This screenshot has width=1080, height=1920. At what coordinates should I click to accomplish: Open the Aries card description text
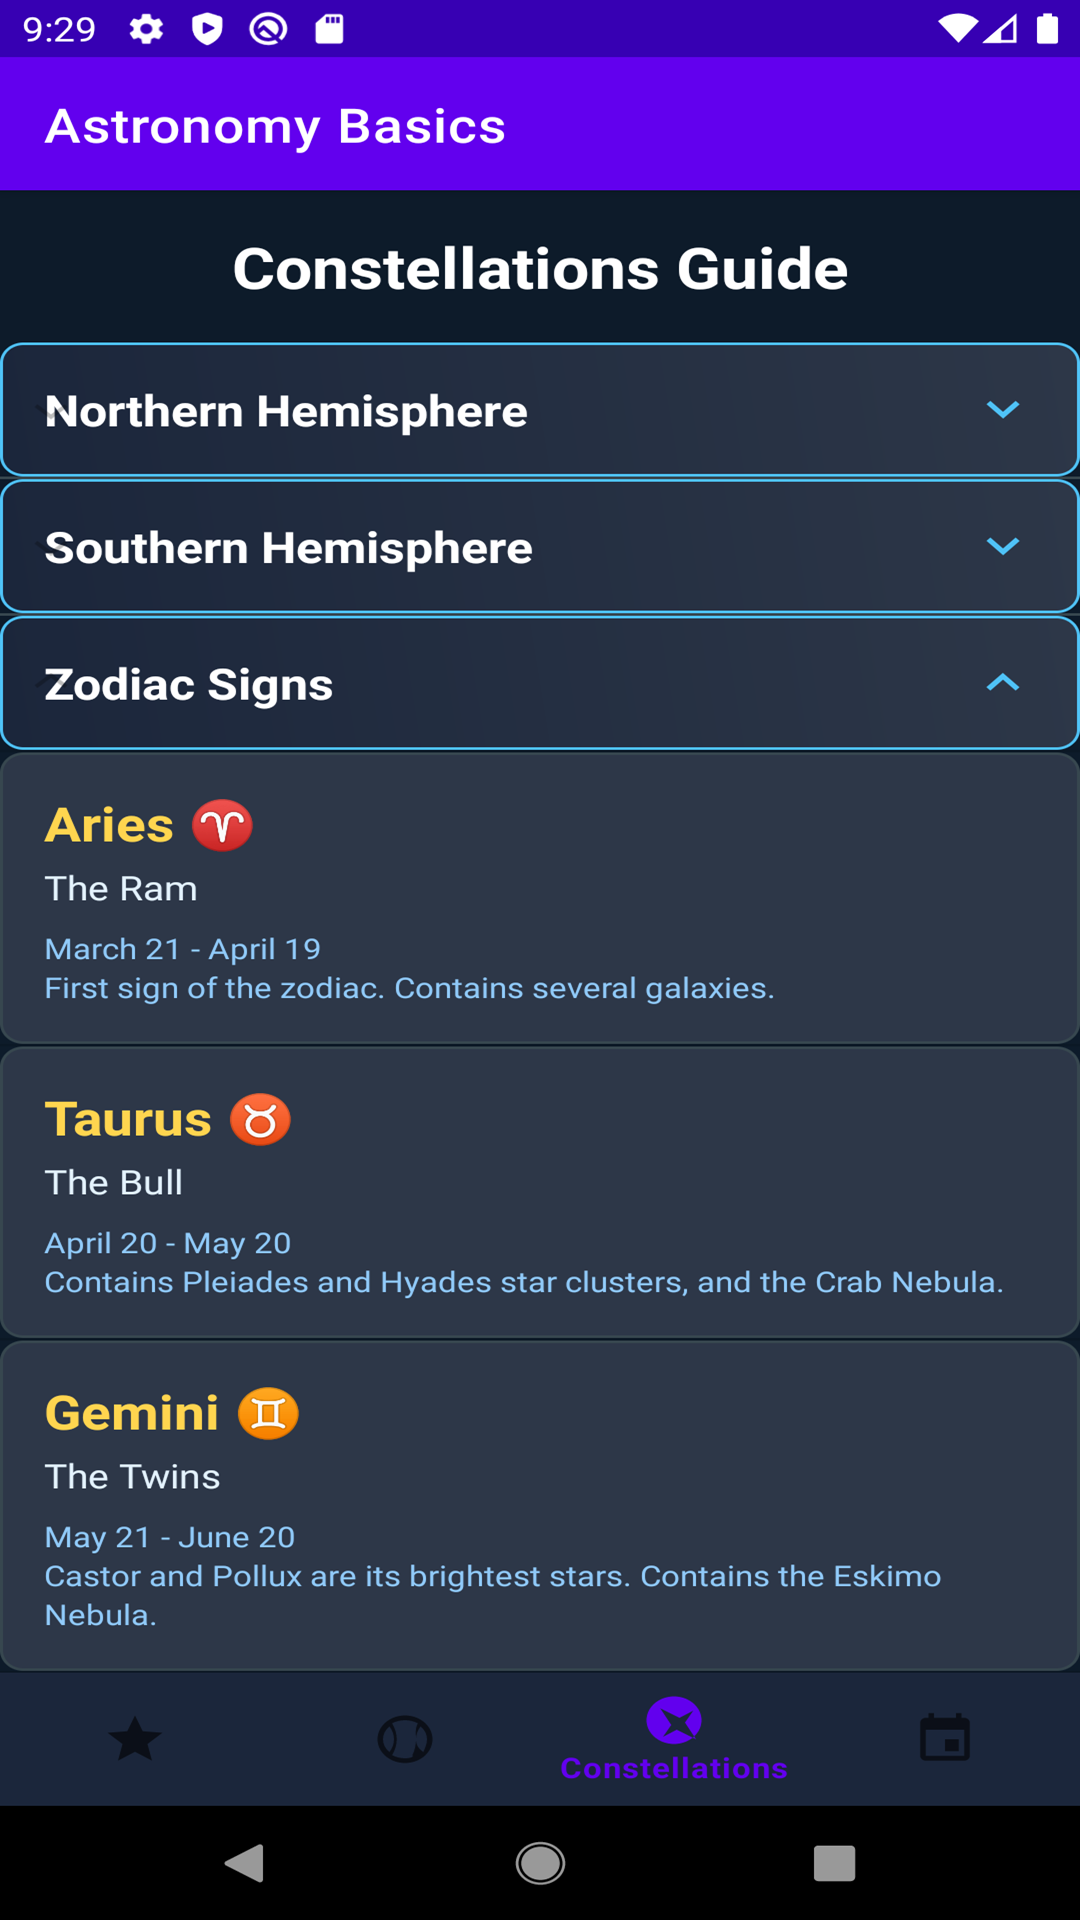409,988
